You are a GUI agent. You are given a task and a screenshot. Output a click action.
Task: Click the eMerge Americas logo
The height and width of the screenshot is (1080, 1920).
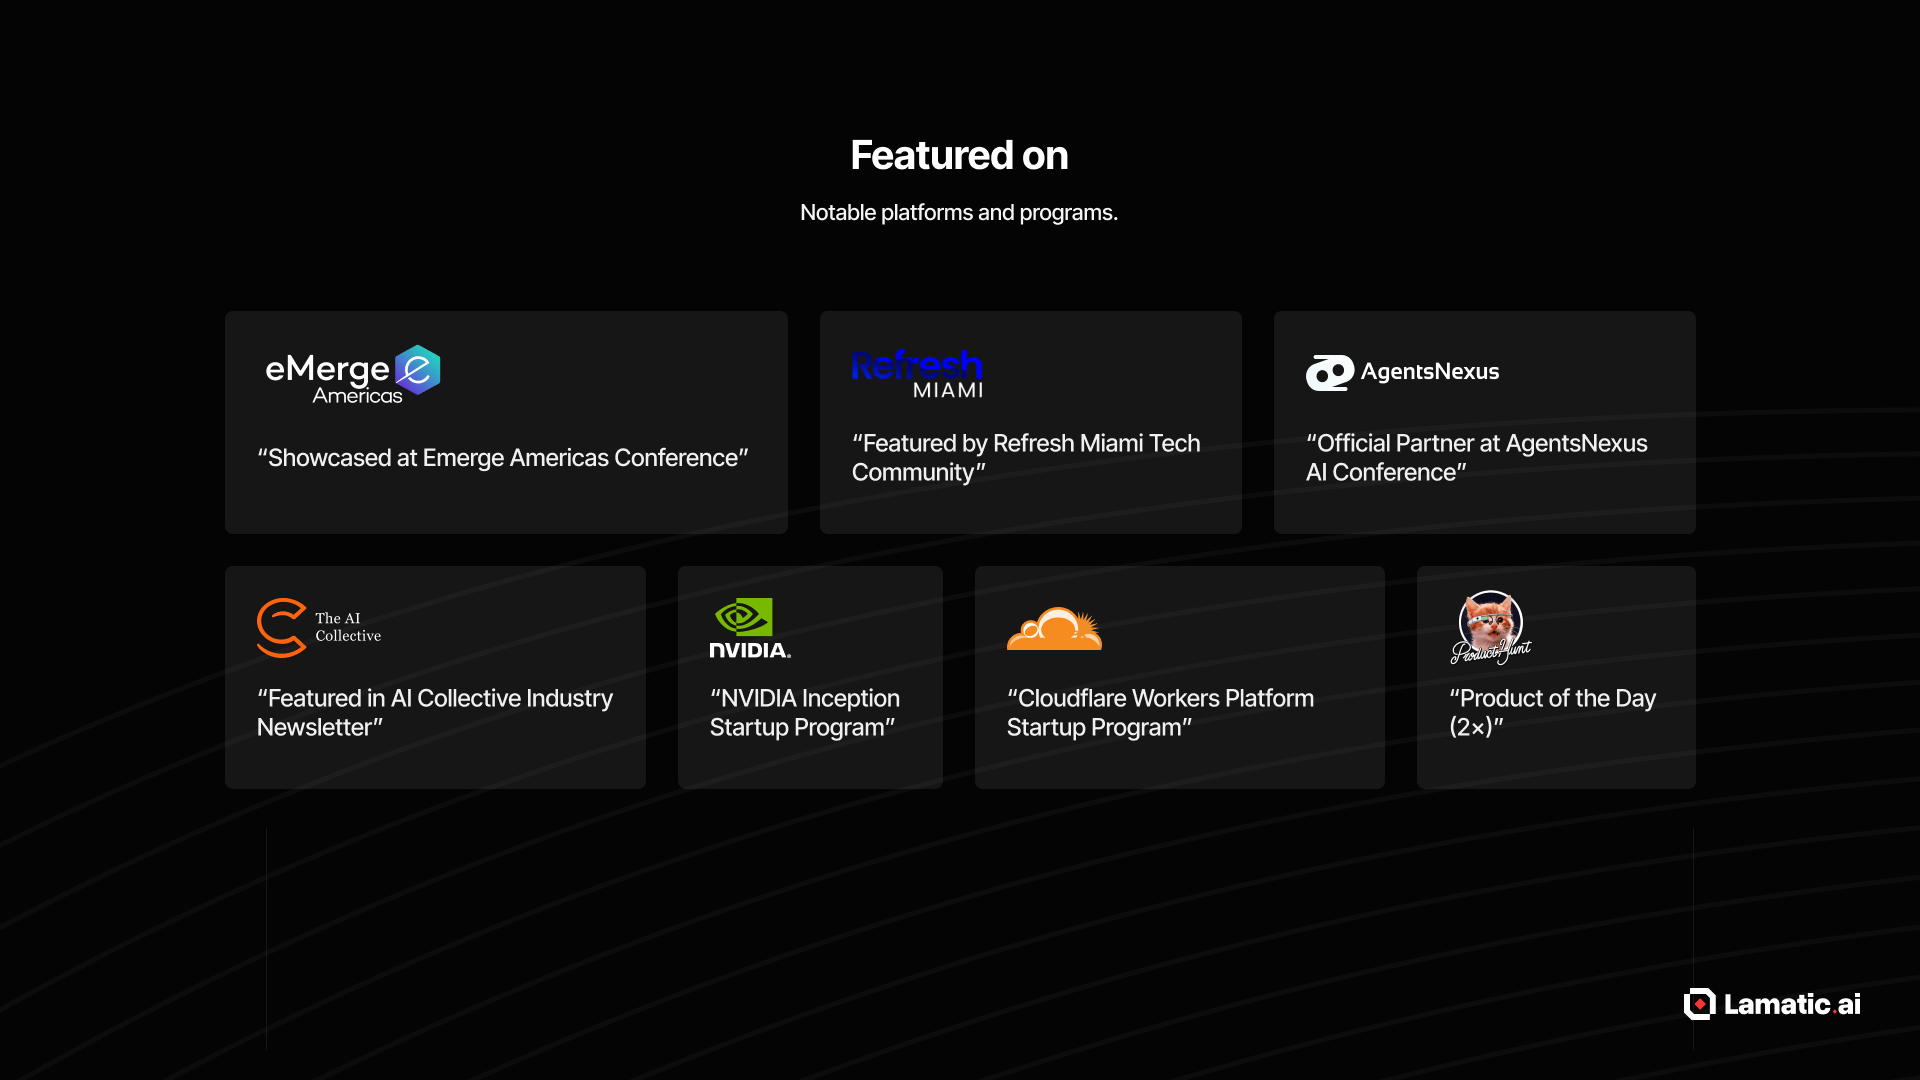(x=352, y=374)
